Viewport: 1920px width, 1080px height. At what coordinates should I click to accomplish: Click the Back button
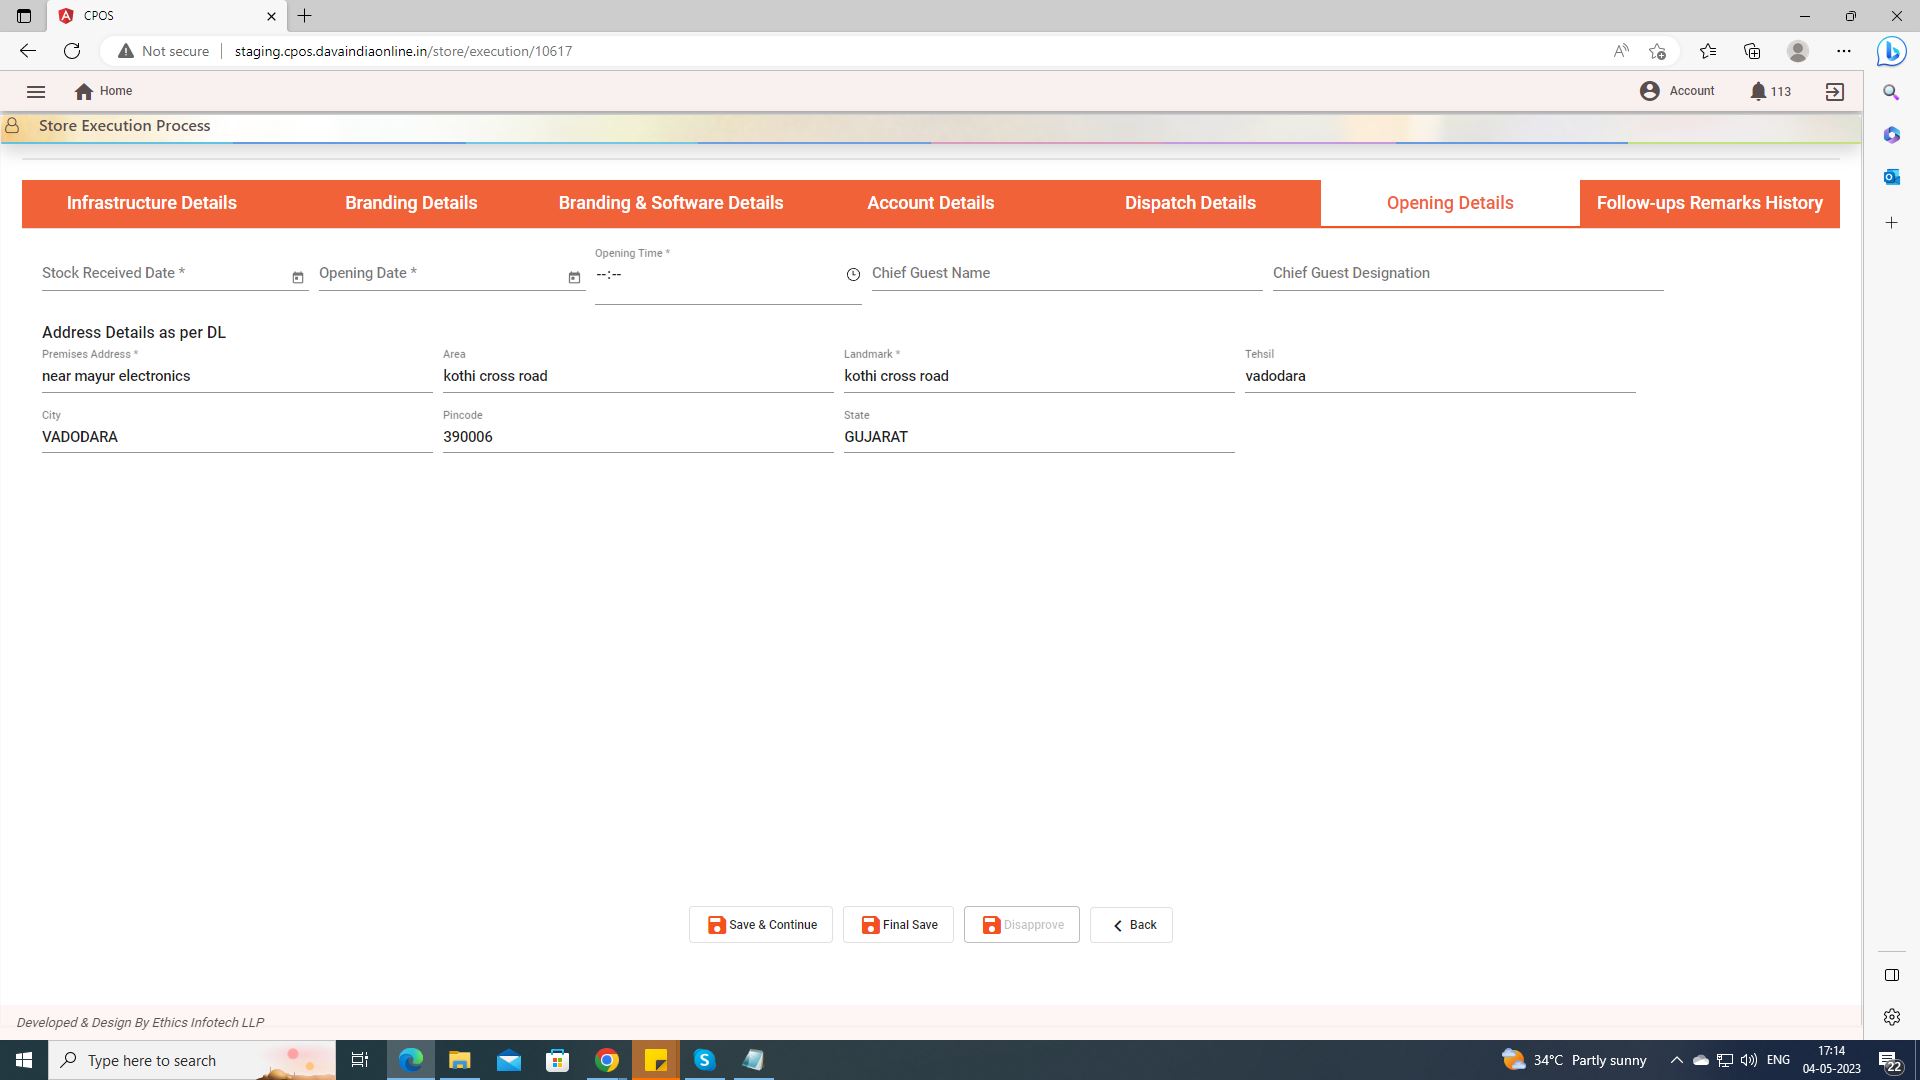point(1131,925)
